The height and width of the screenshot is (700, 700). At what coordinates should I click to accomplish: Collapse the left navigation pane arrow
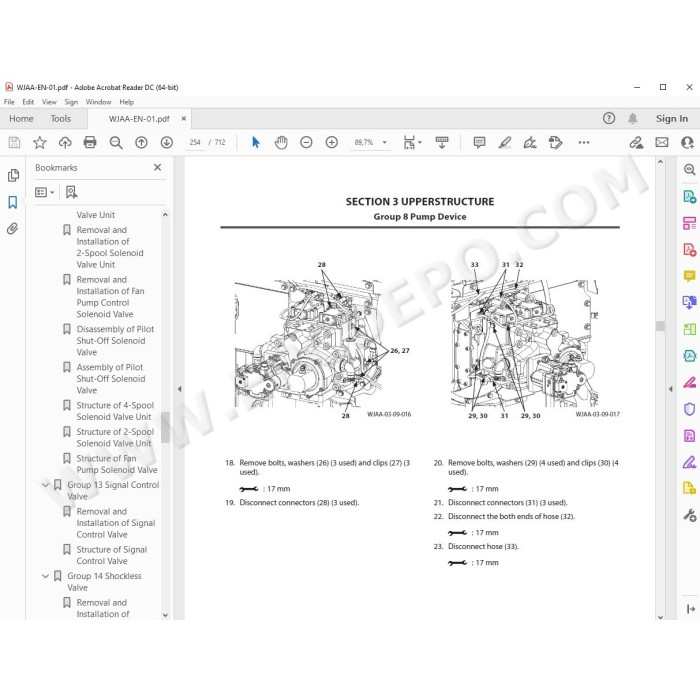coord(179,389)
